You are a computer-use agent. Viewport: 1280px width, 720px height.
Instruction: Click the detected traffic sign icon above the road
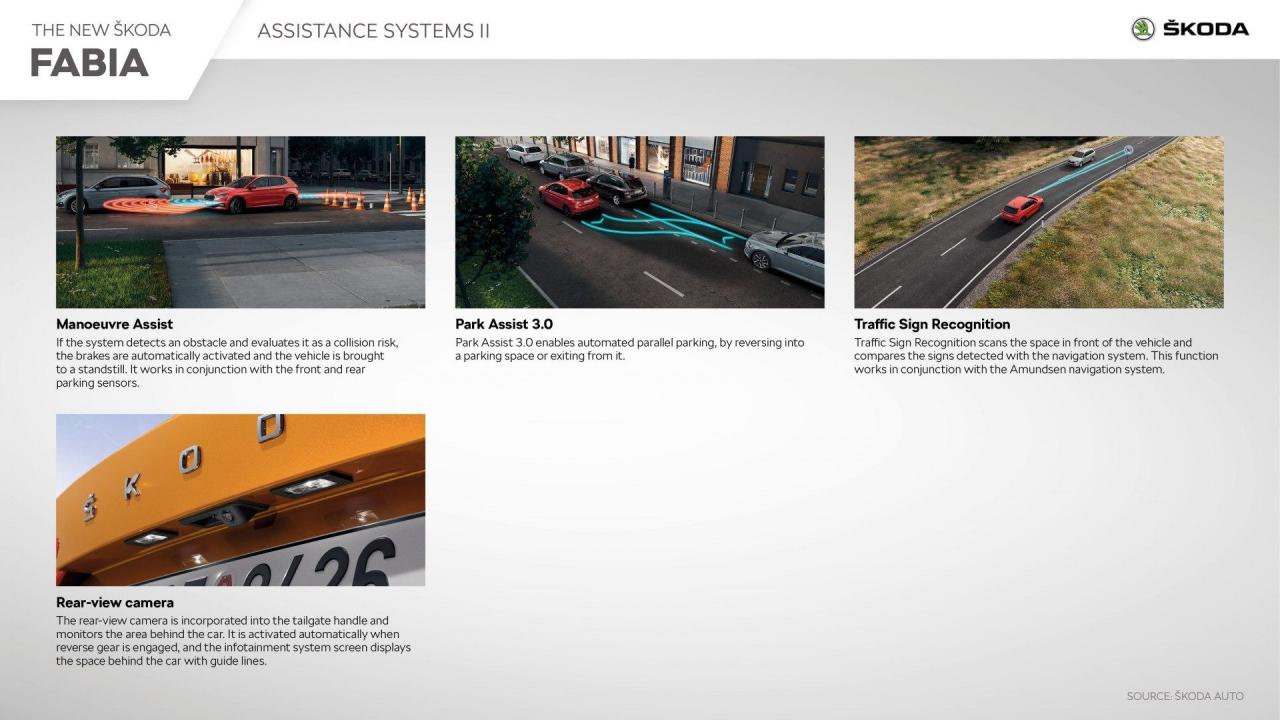pyautogui.click(x=1128, y=151)
